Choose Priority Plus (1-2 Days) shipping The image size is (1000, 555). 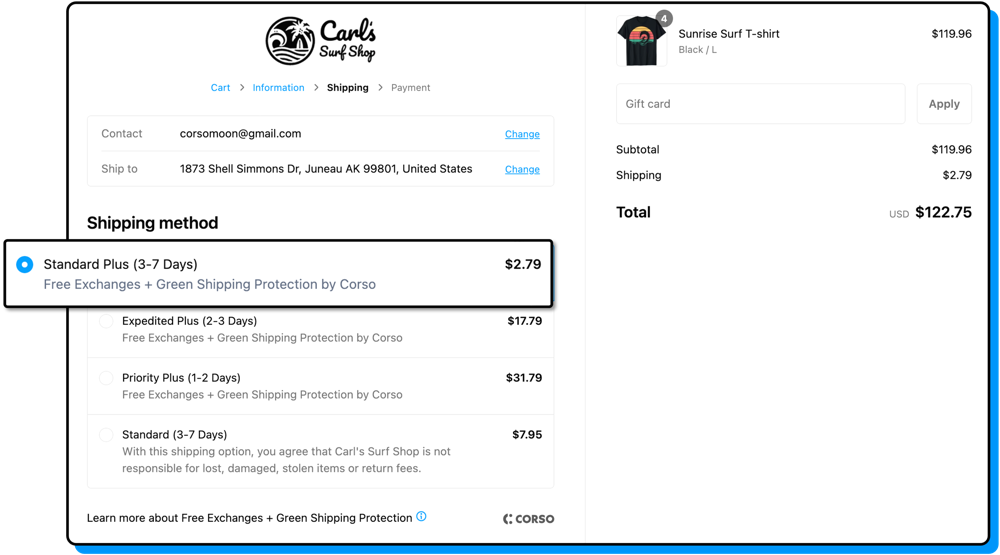click(106, 379)
